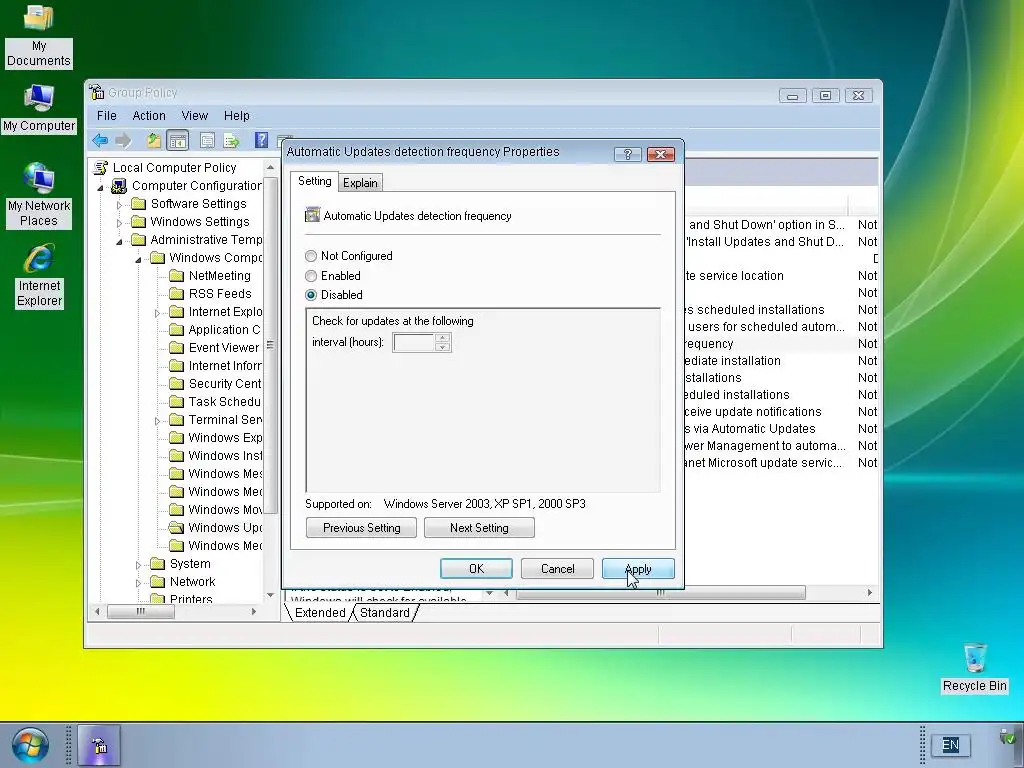
Task: Click the Previous Setting button
Action: [361, 528]
